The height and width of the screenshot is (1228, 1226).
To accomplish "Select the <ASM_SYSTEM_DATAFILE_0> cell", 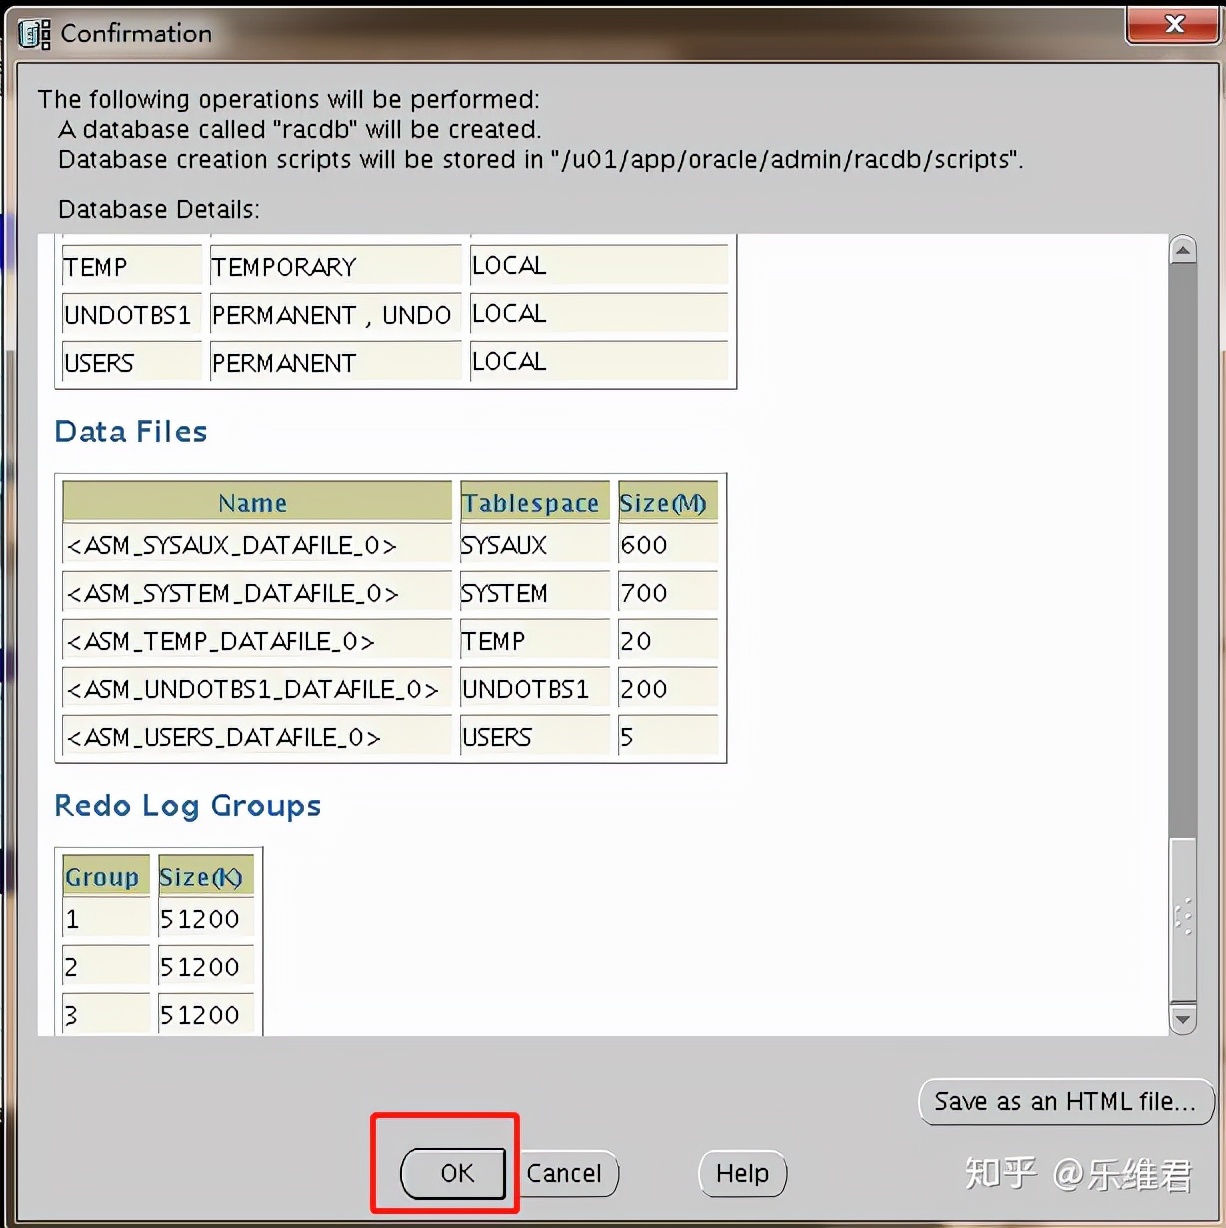I will coord(257,594).
